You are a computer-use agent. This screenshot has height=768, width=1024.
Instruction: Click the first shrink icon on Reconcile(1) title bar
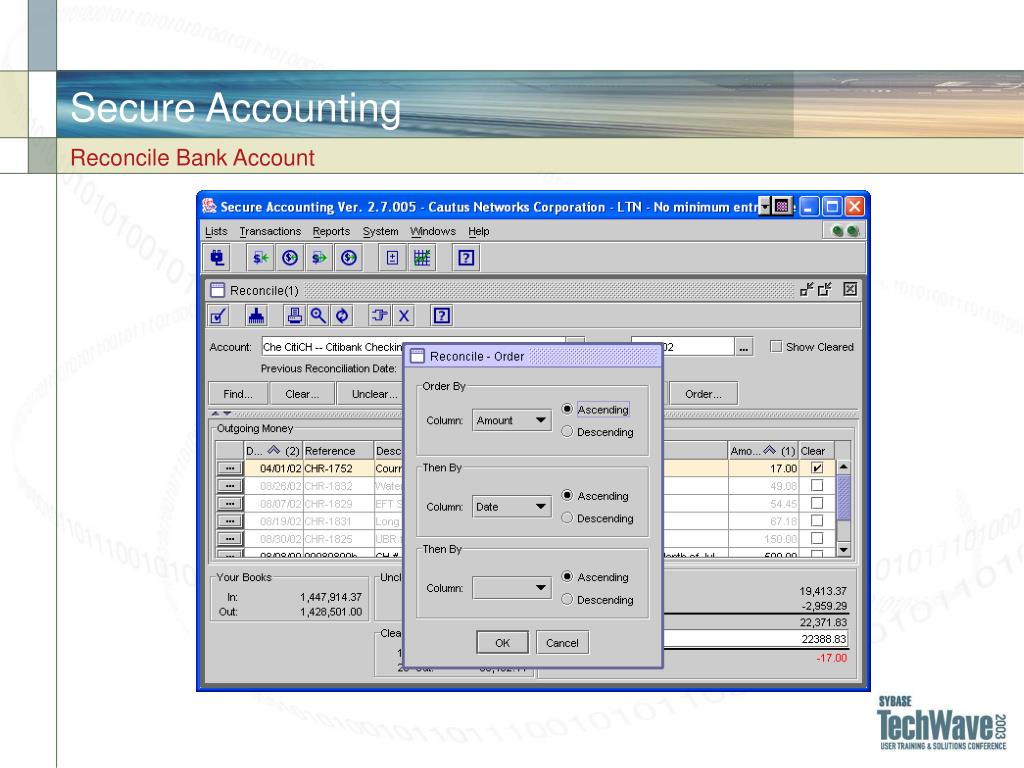tap(807, 289)
